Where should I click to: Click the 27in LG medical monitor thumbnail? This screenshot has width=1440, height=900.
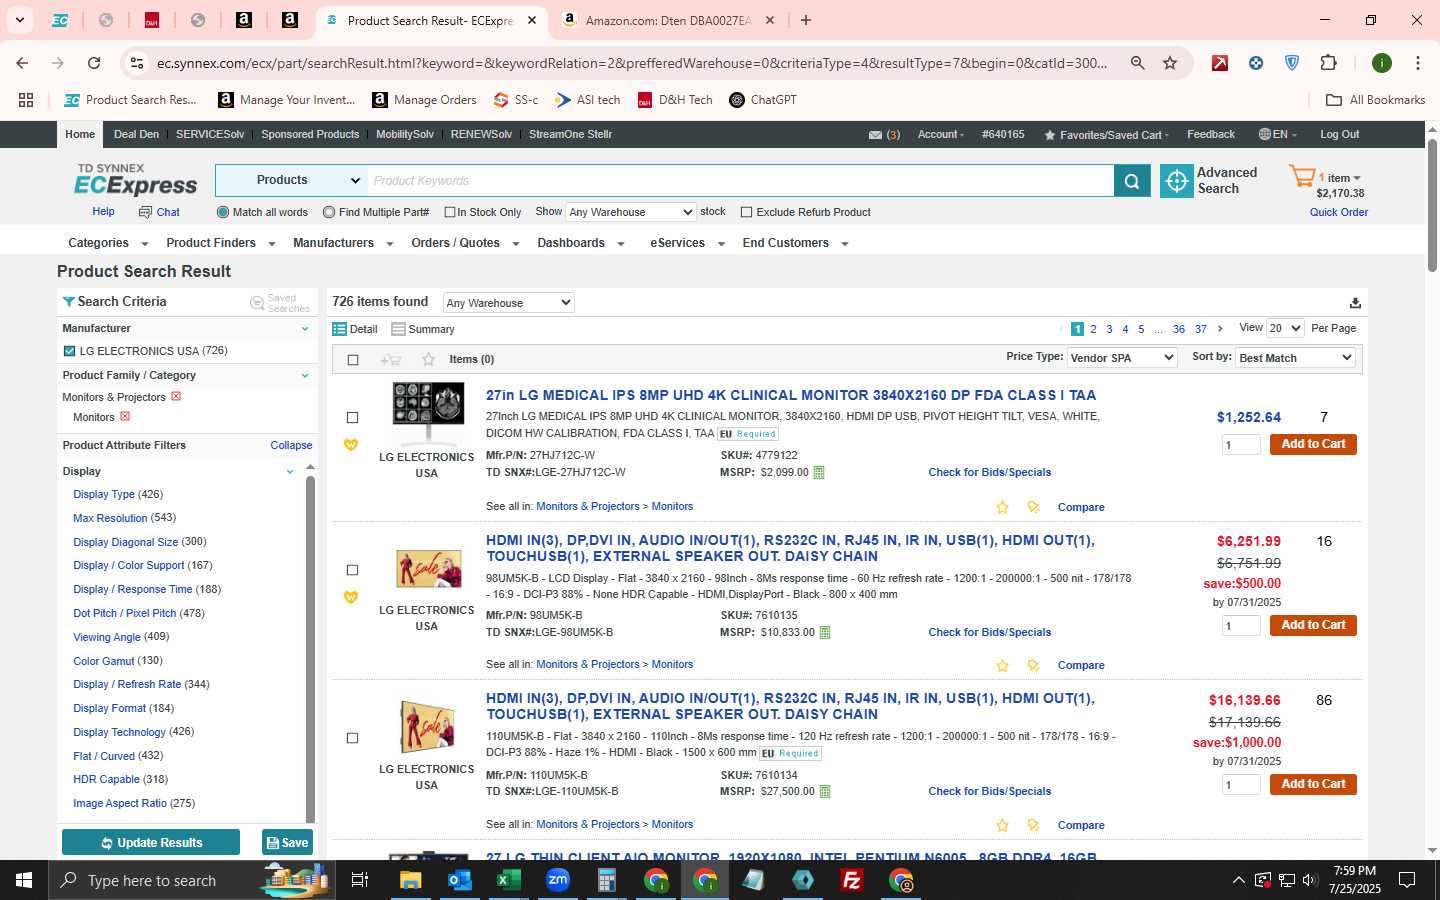[428, 412]
